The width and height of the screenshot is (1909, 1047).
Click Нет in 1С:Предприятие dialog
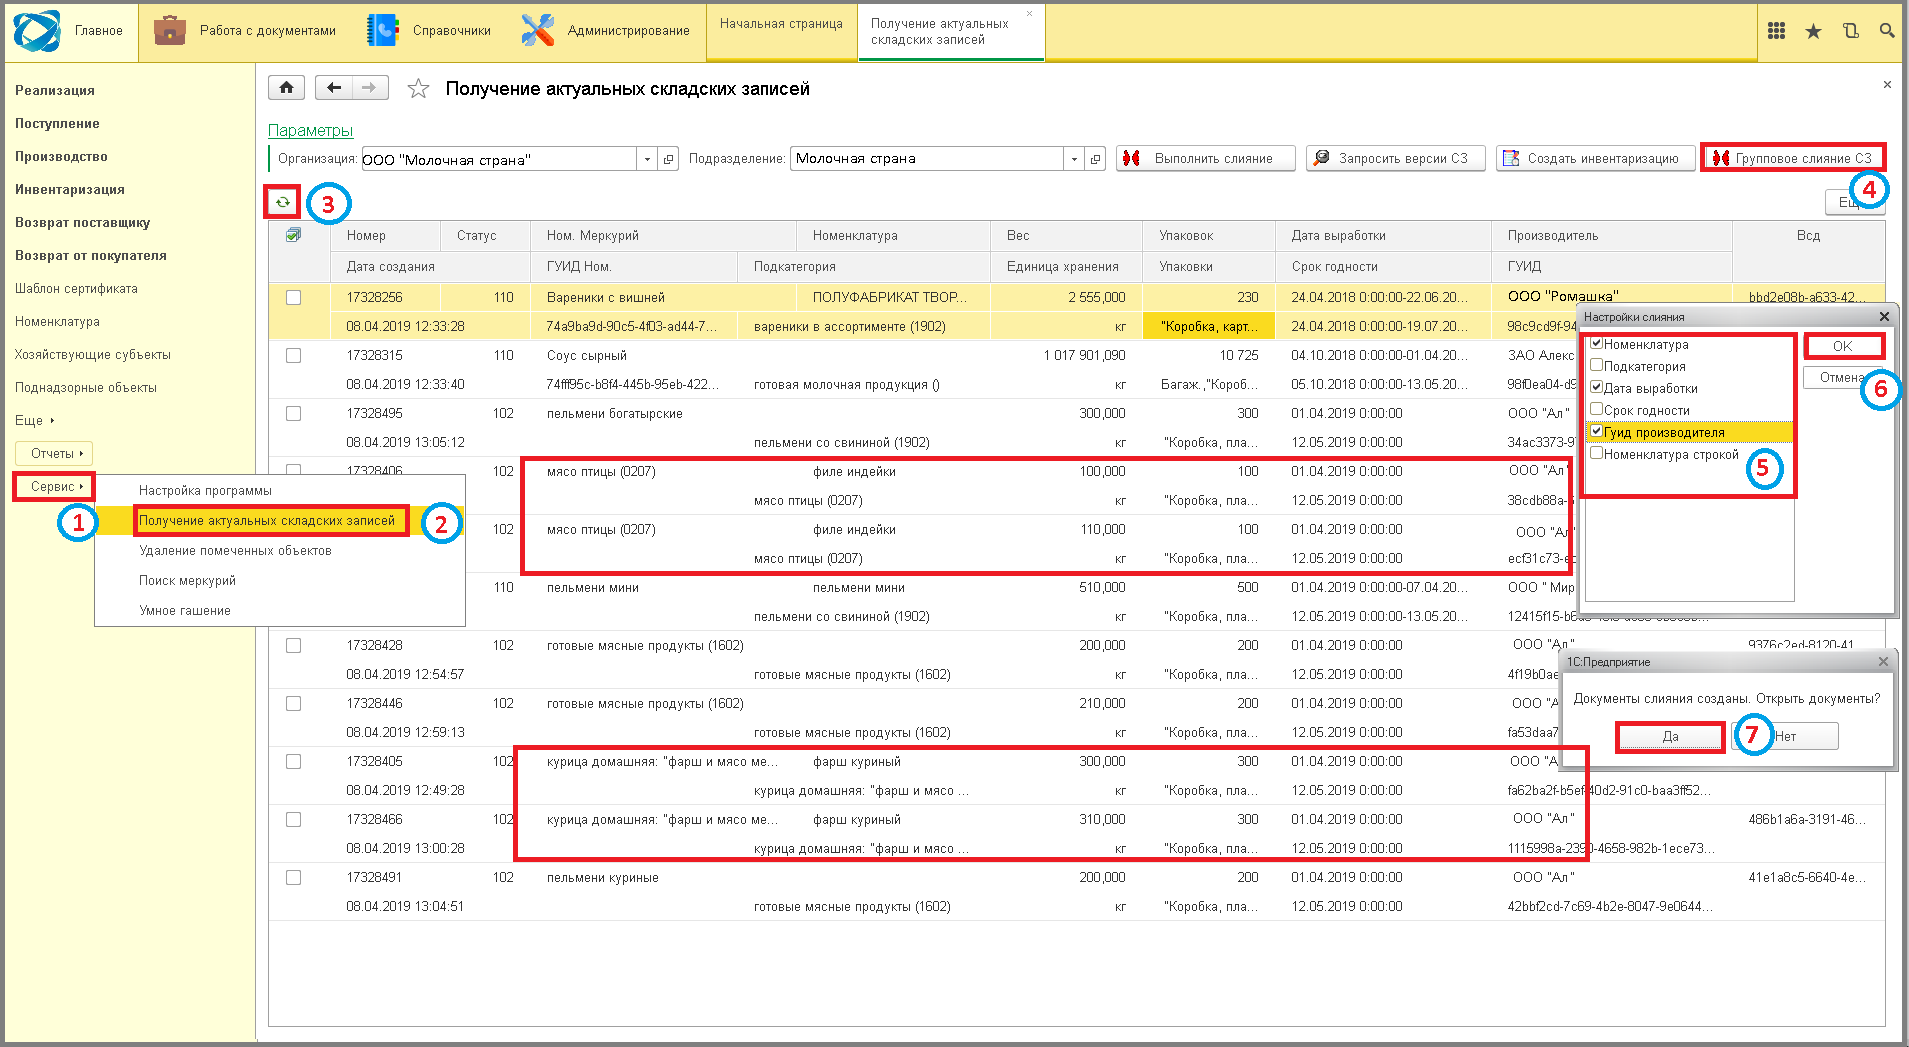click(1786, 737)
